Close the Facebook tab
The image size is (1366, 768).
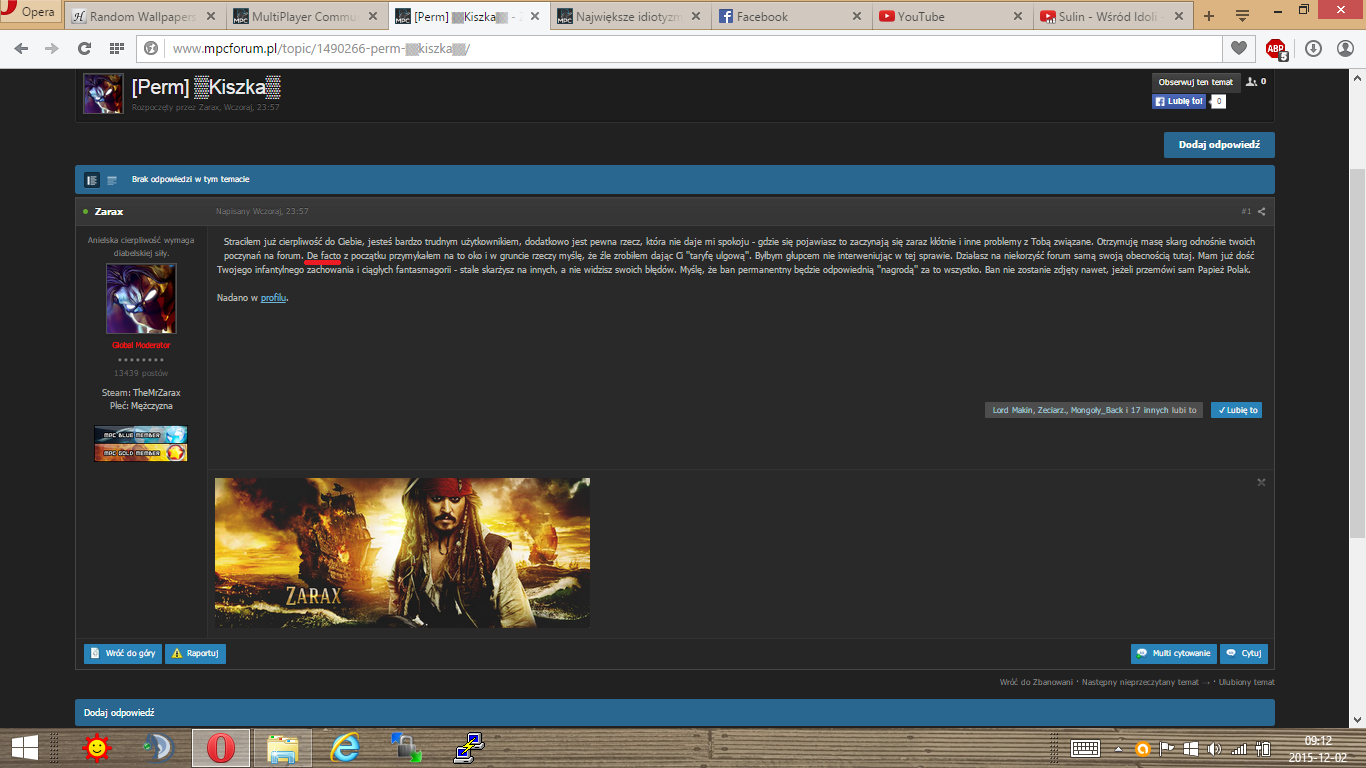click(x=857, y=16)
